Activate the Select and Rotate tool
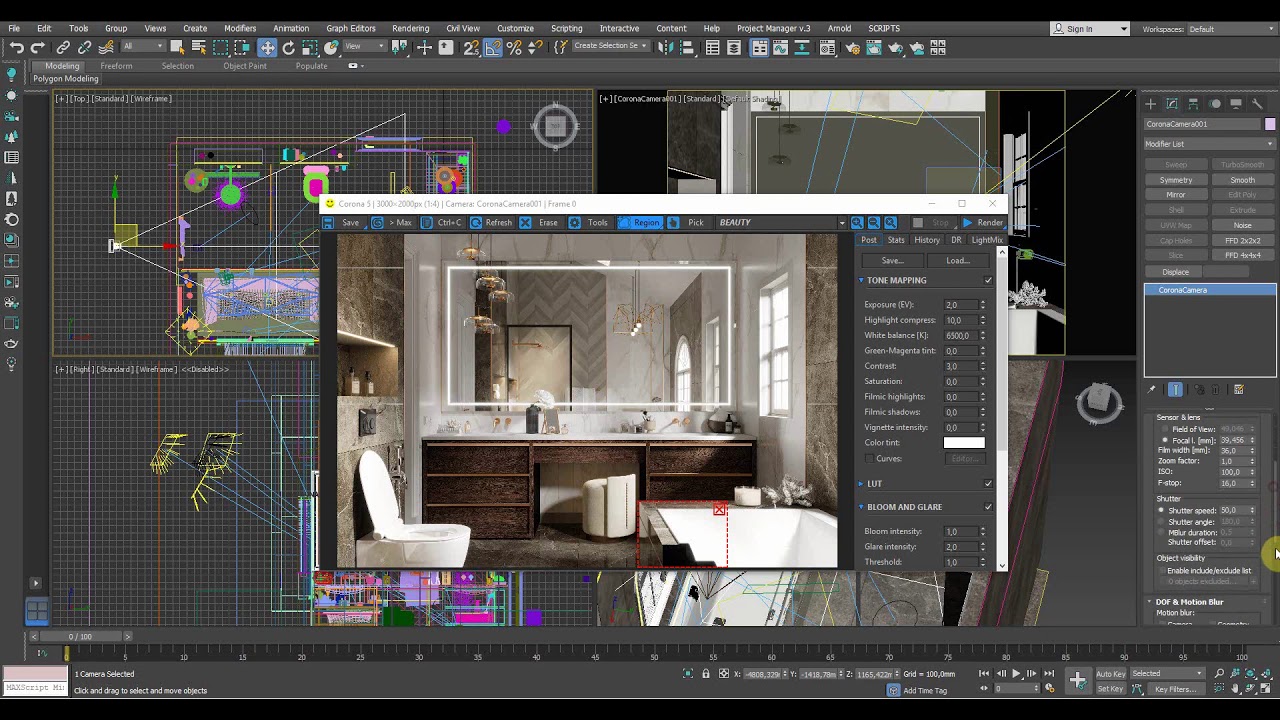Screen dimensions: 1280x720 pos(289,48)
